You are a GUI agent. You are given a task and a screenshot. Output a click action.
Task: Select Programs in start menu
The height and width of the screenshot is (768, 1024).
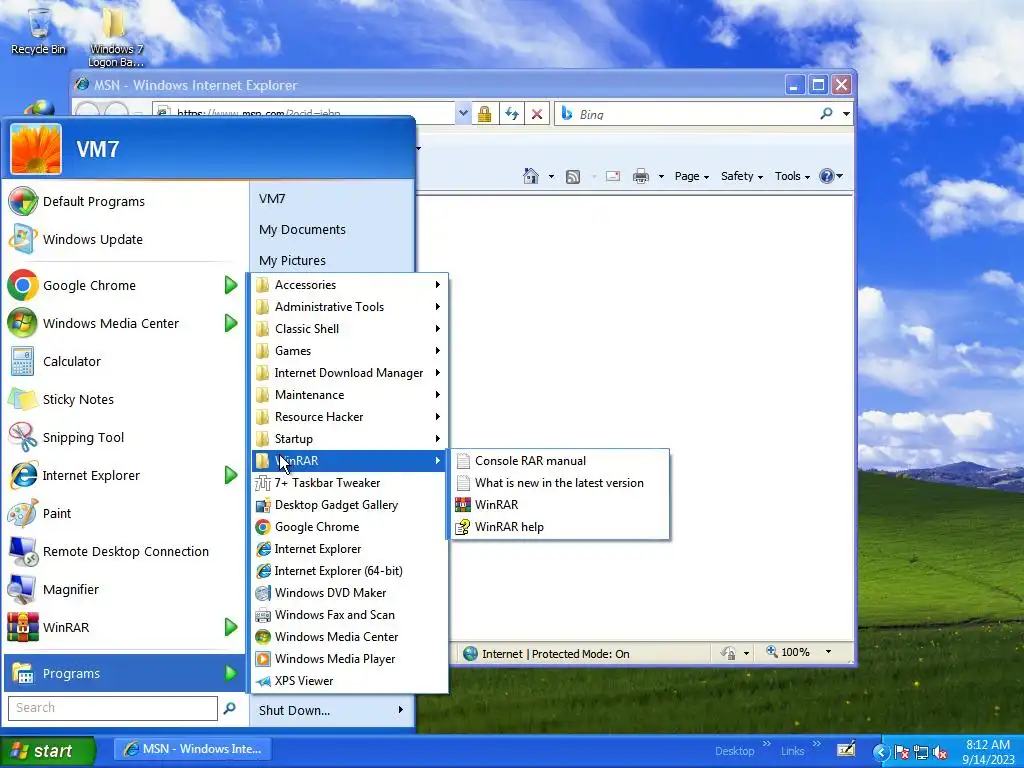[124, 673]
